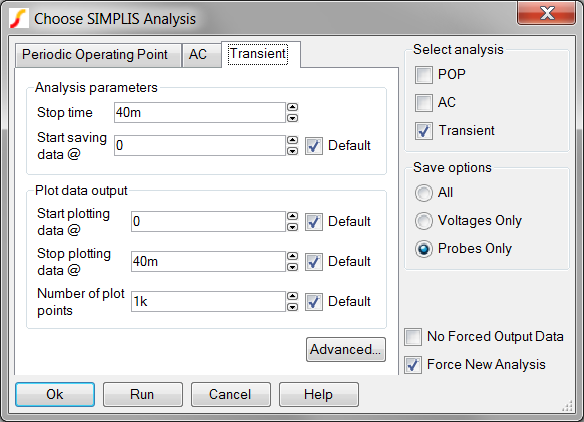Decrease Stop time with down arrow
This screenshot has height=422, width=584.
pos(293,118)
